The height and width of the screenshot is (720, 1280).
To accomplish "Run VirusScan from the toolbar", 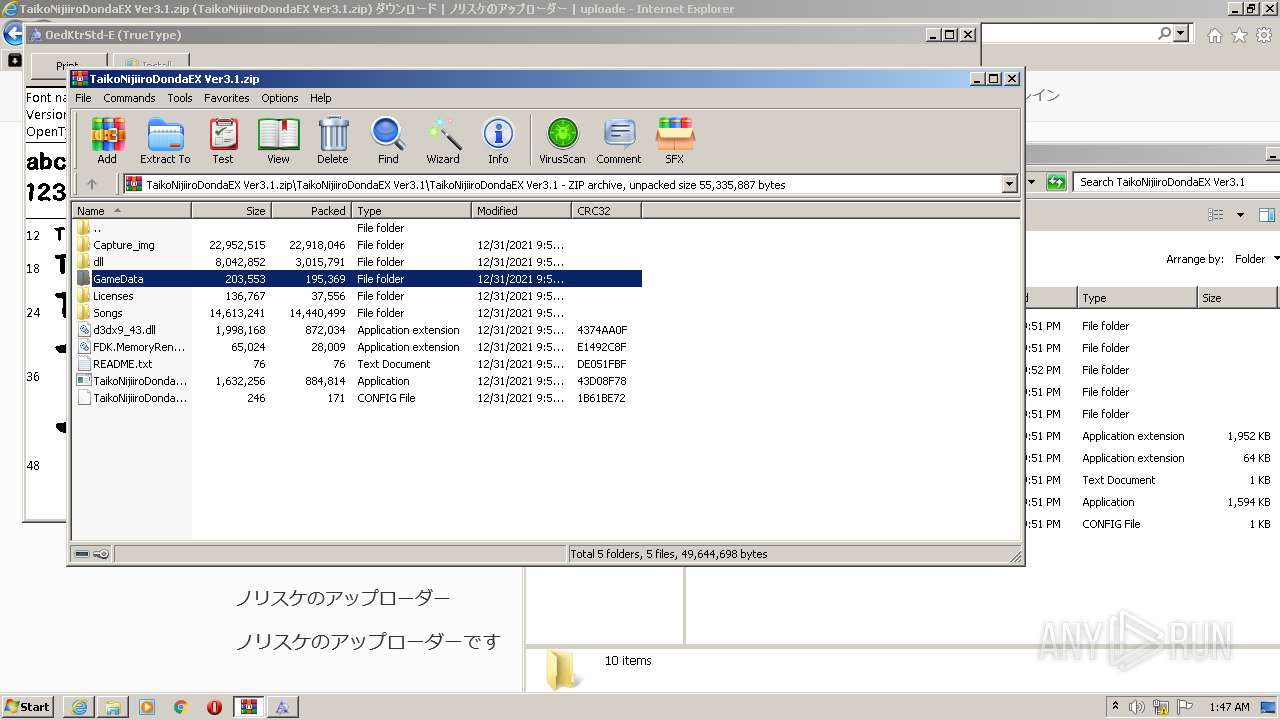I will (562, 140).
